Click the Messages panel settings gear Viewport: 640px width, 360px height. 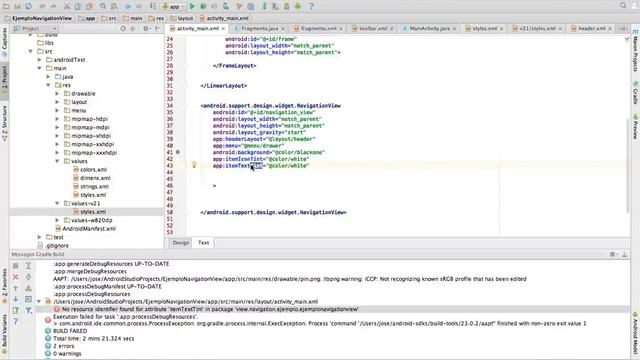(x=612, y=254)
